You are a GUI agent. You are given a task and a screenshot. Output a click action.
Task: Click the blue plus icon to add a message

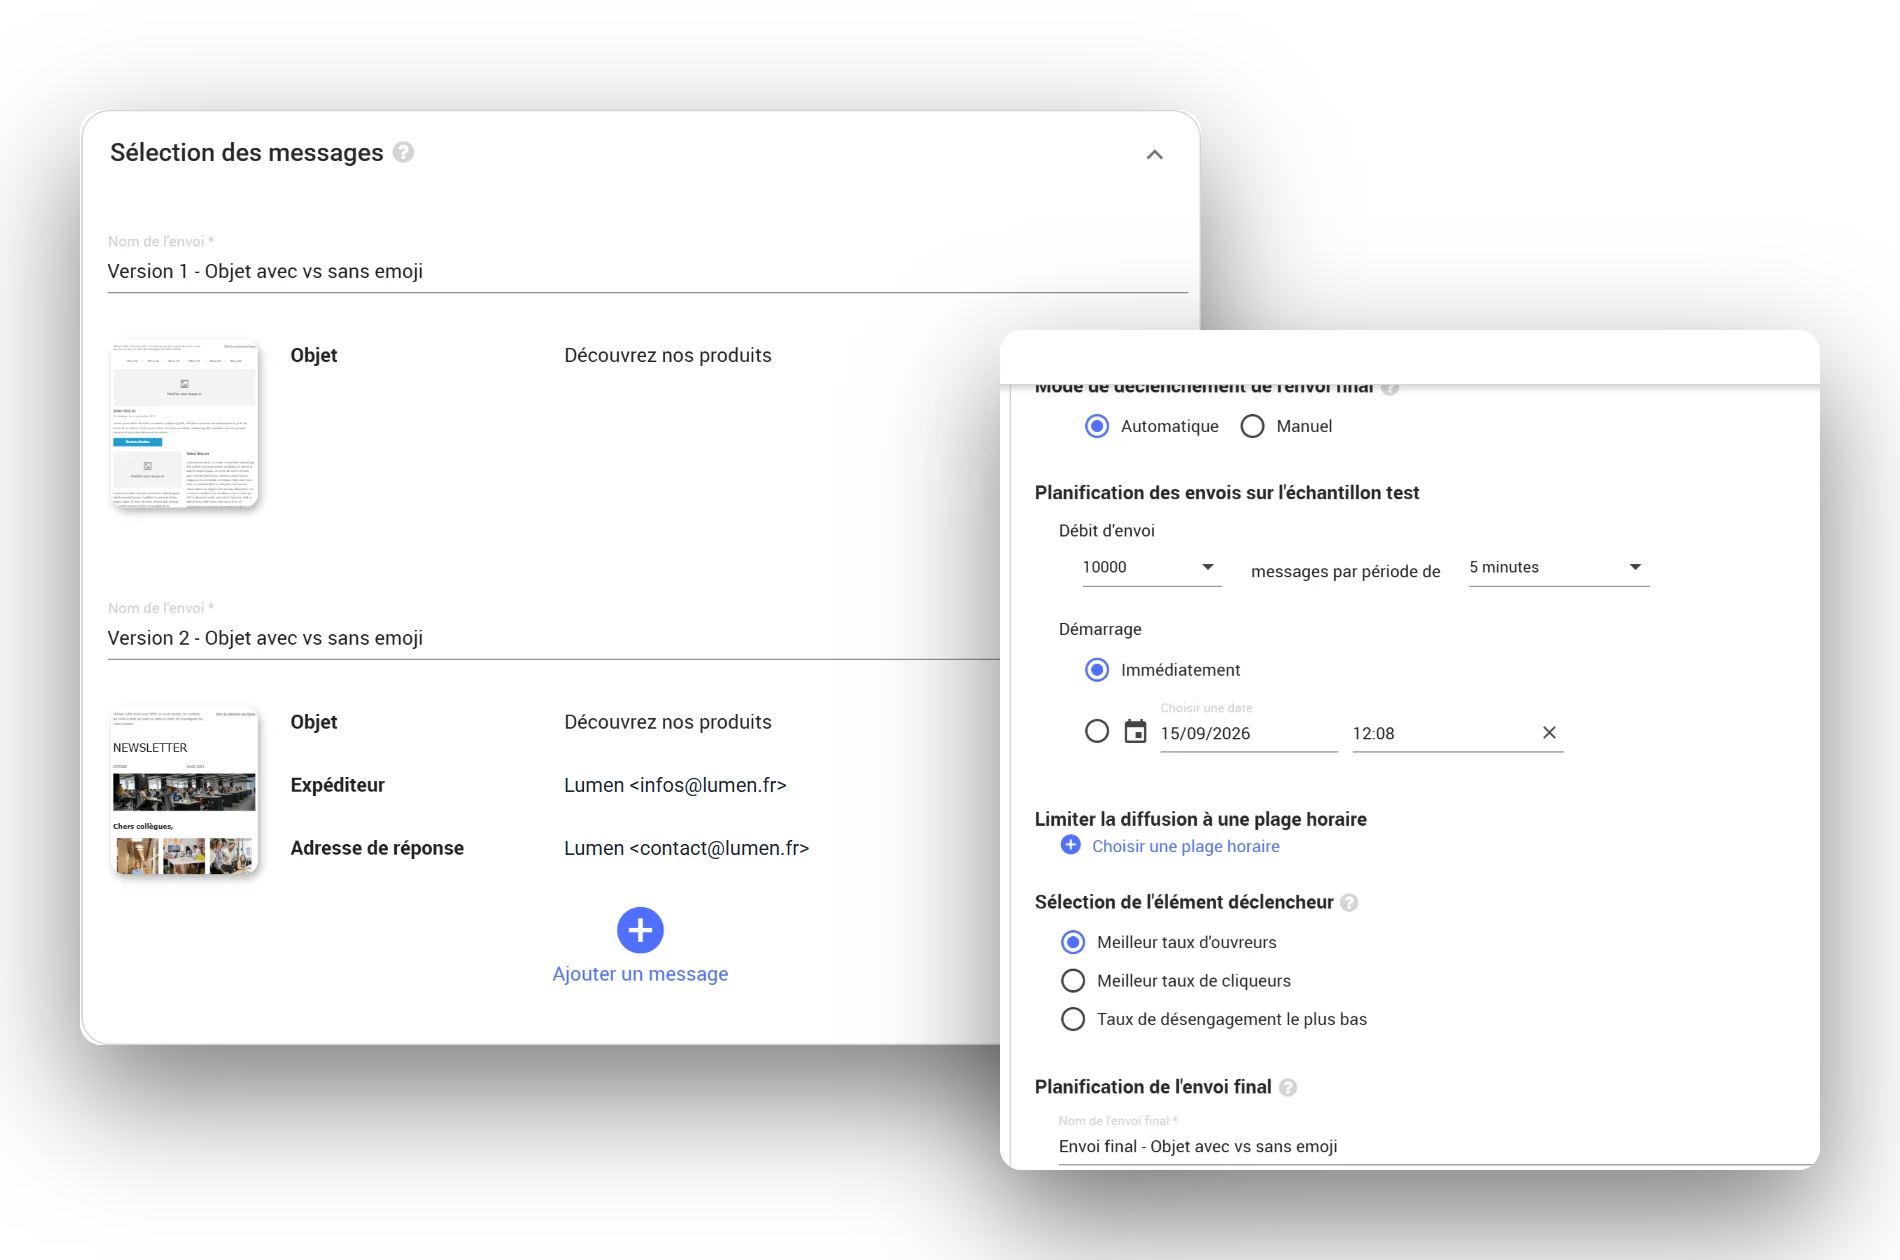[x=640, y=930]
